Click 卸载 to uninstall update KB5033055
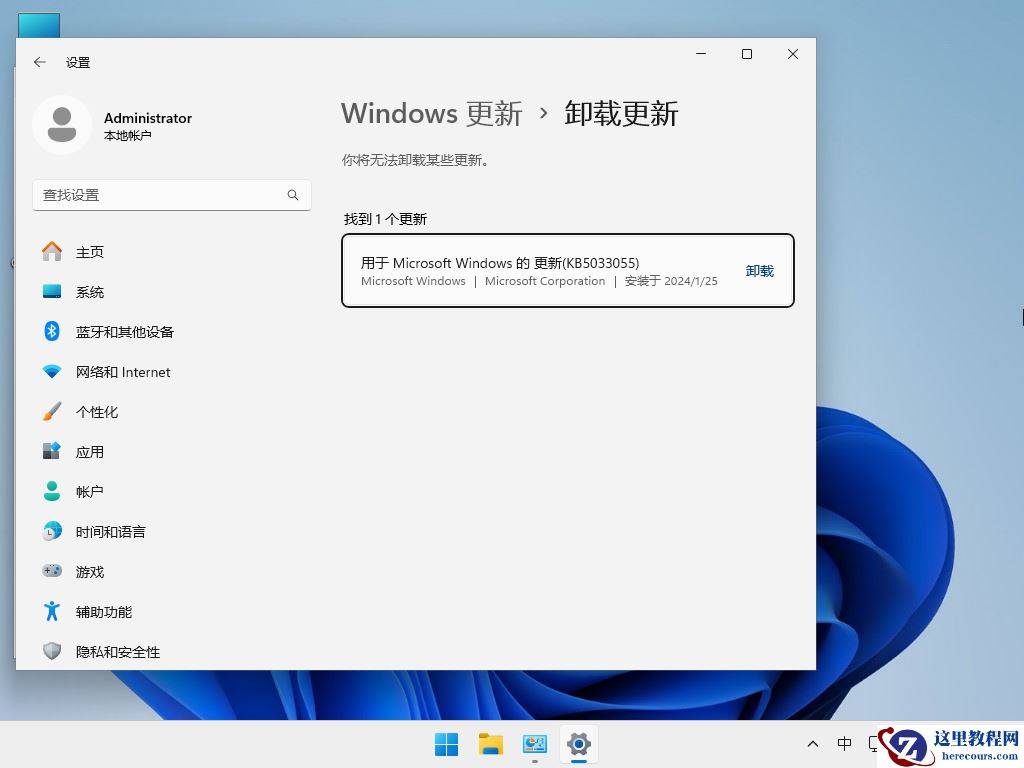This screenshot has width=1024, height=768. [759, 270]
